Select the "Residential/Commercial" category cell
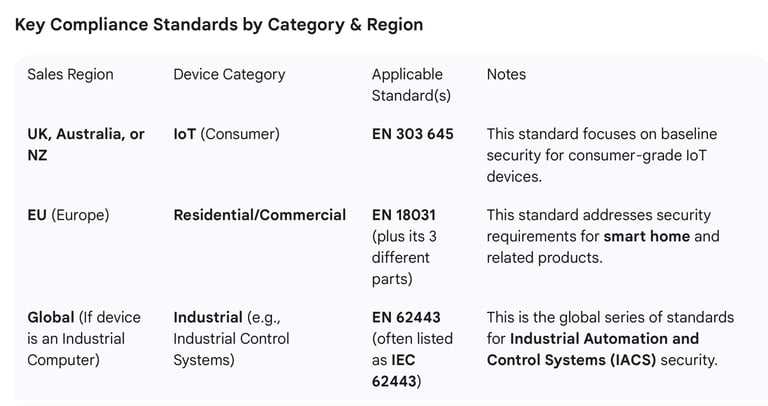The height and width of the screenshot is (406, 768). pos(260,215)
